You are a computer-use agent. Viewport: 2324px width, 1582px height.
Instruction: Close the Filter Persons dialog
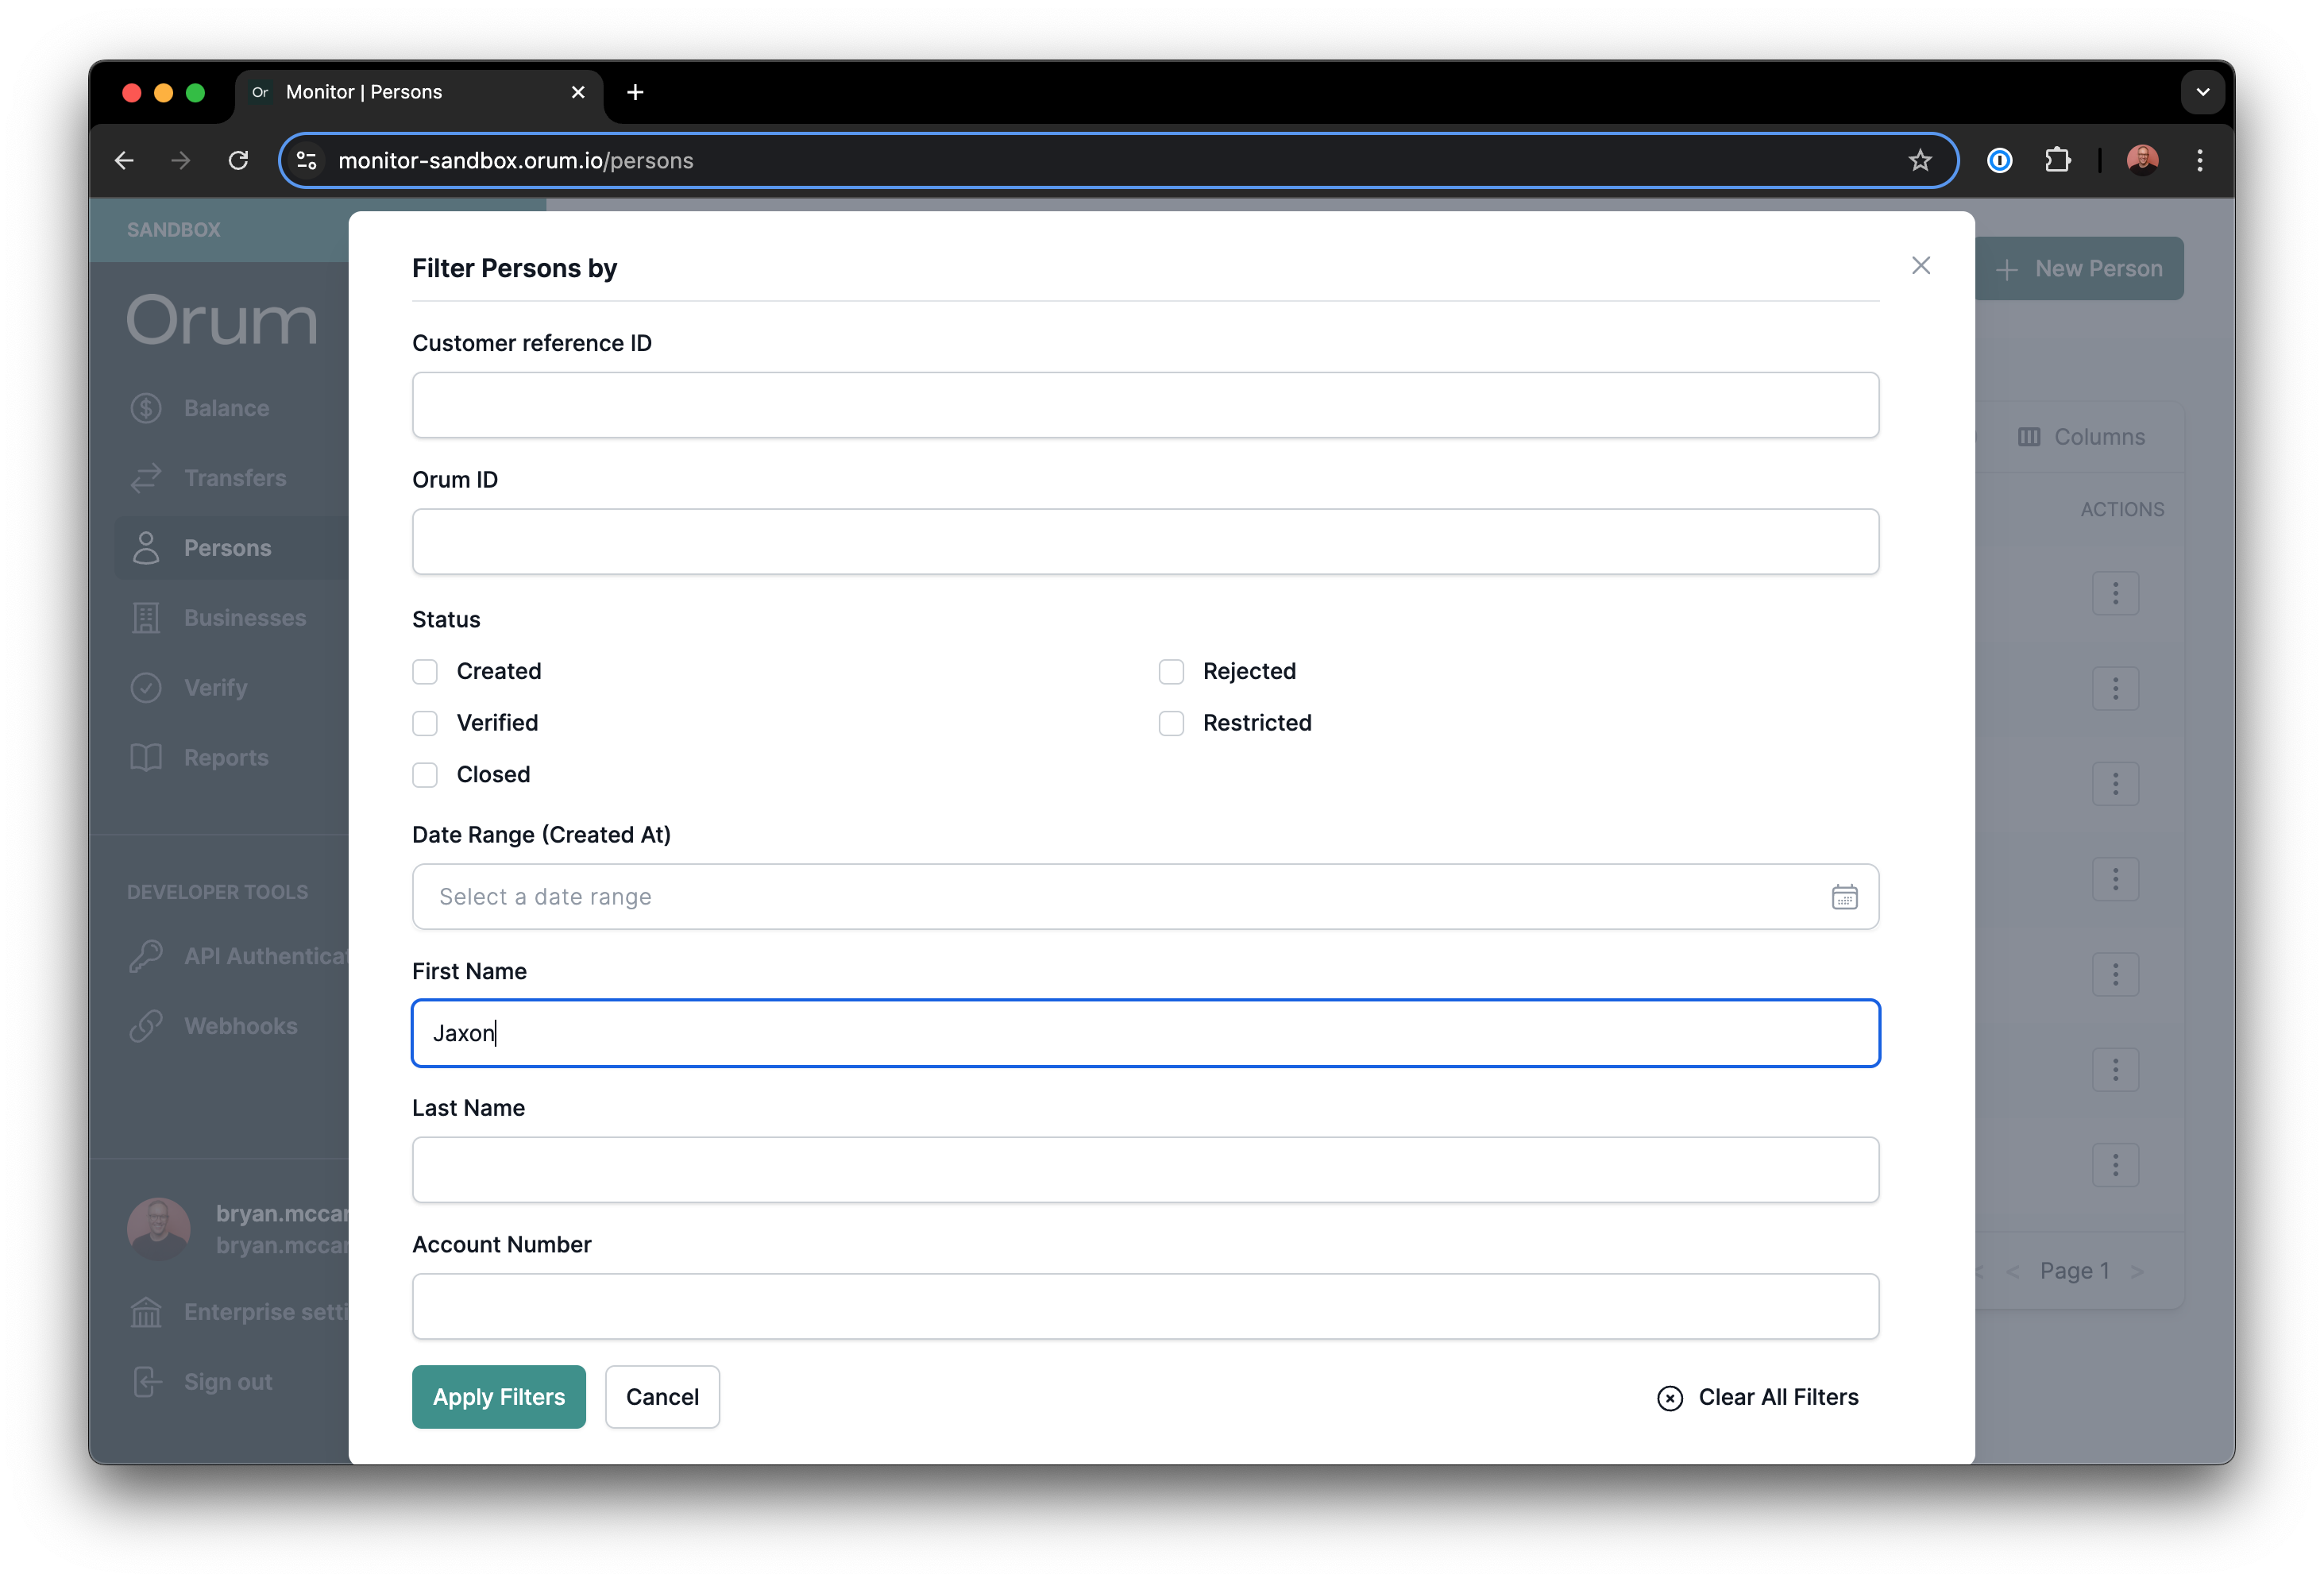tap(1920, 265)
